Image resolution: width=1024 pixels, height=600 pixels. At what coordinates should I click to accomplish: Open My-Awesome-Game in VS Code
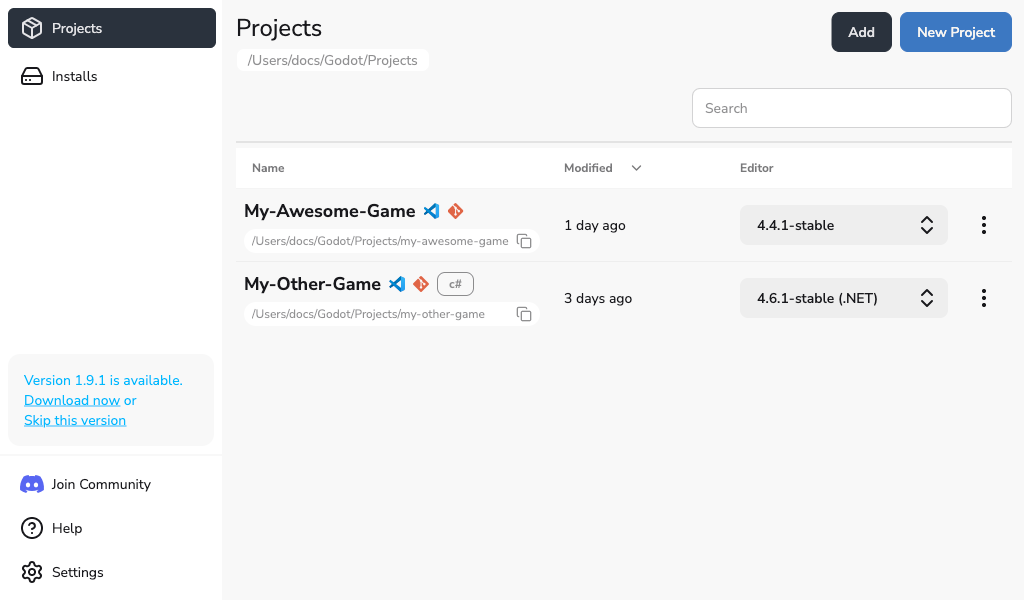click(431, 211)
